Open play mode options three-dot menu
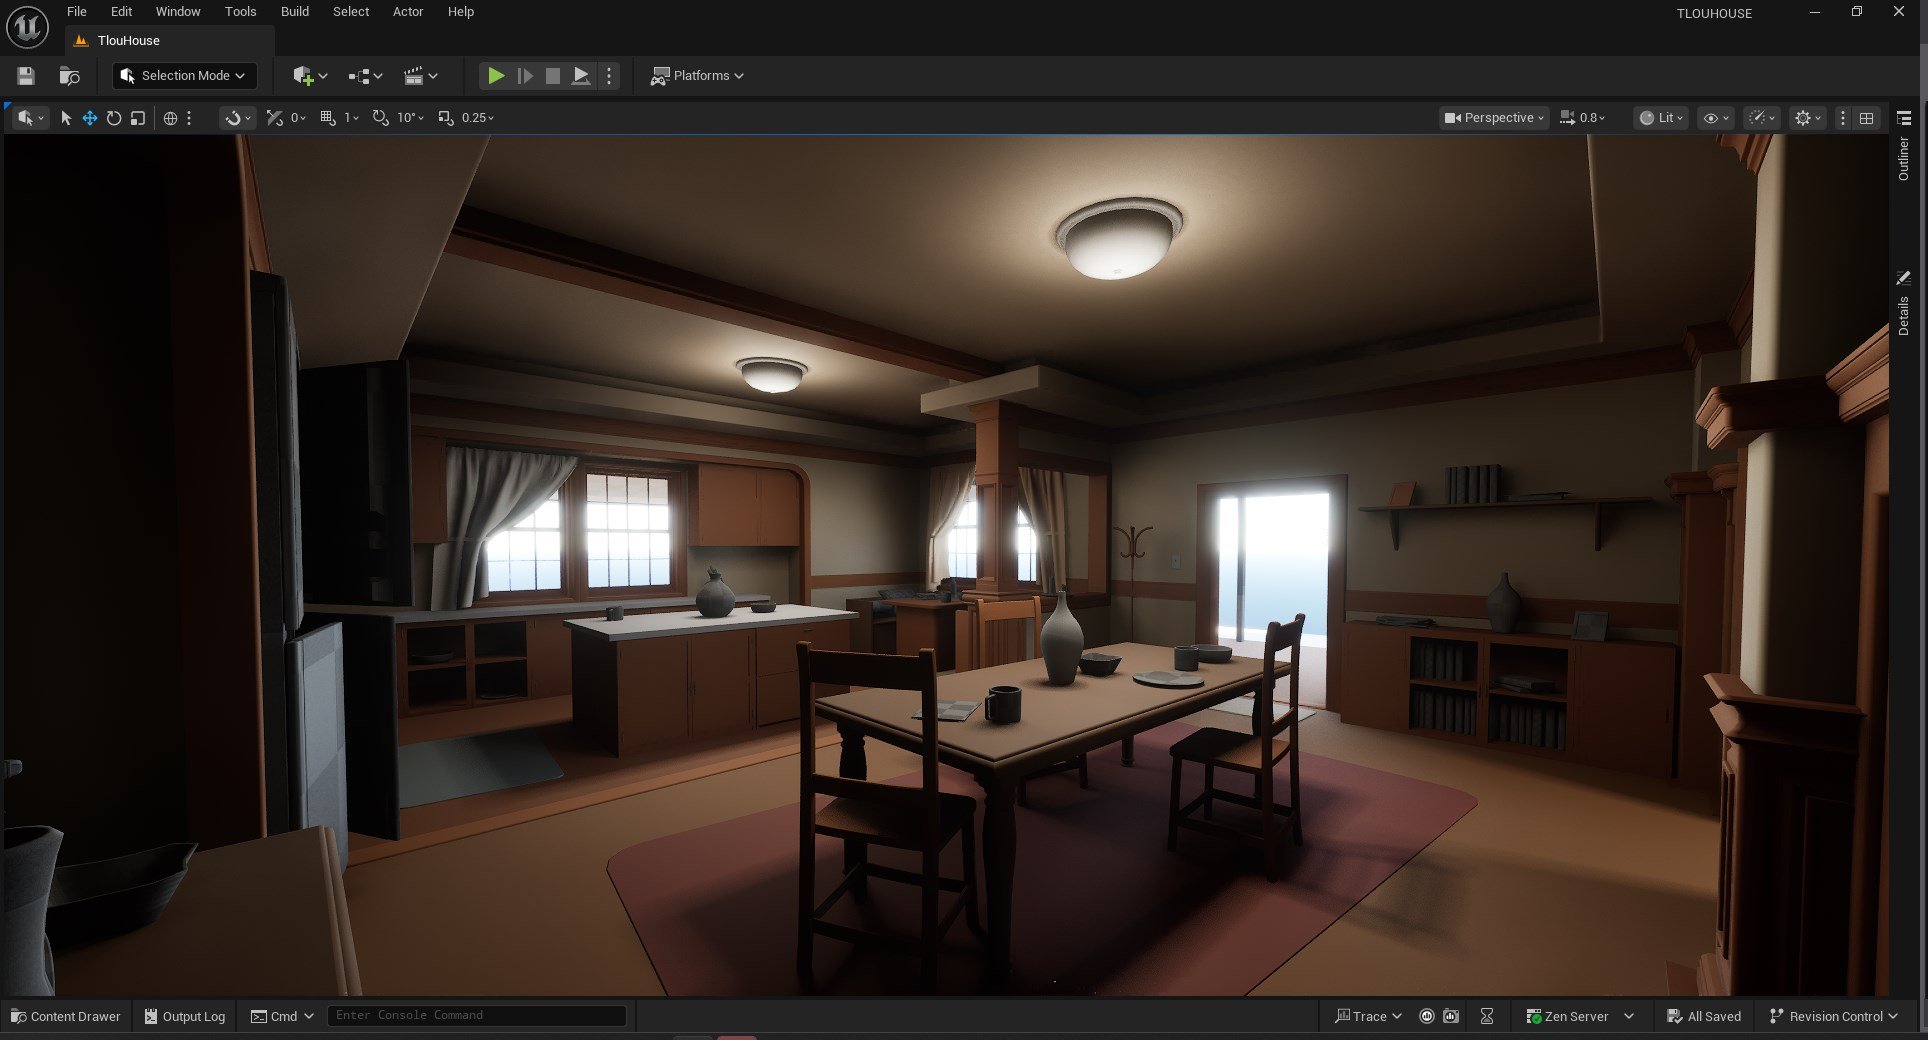Image resolution: width=1928 pixels, height=1040 pixels. tap(608, 76)
